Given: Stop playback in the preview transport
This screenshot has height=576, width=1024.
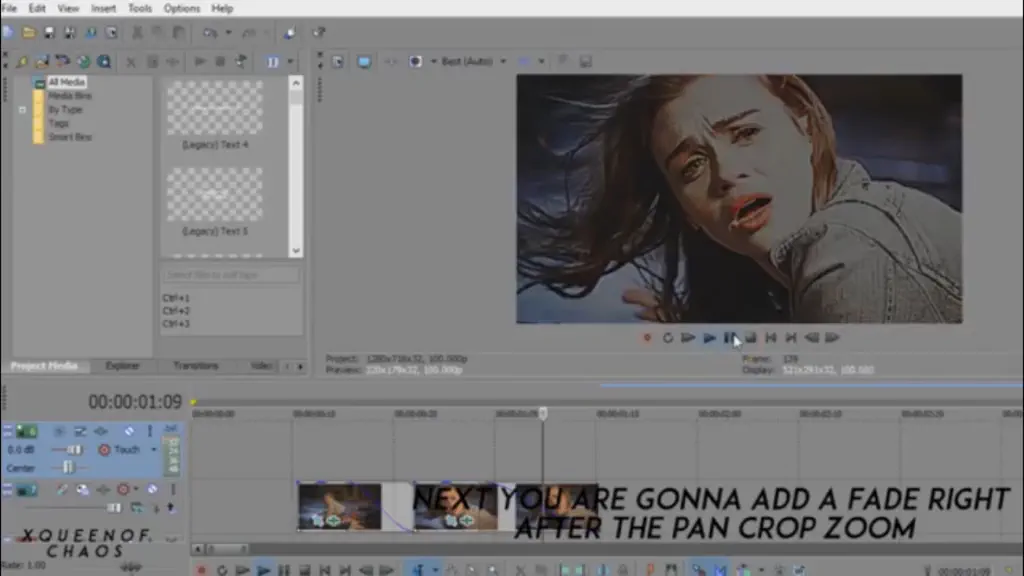Looking at the screenshot, I should tap(750, 338).
